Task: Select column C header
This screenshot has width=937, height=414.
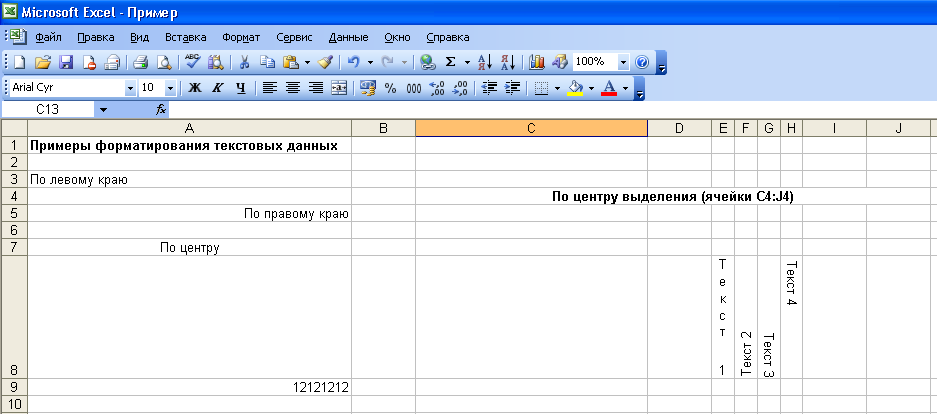Action: pyautogui.click(x=531, y=128)
